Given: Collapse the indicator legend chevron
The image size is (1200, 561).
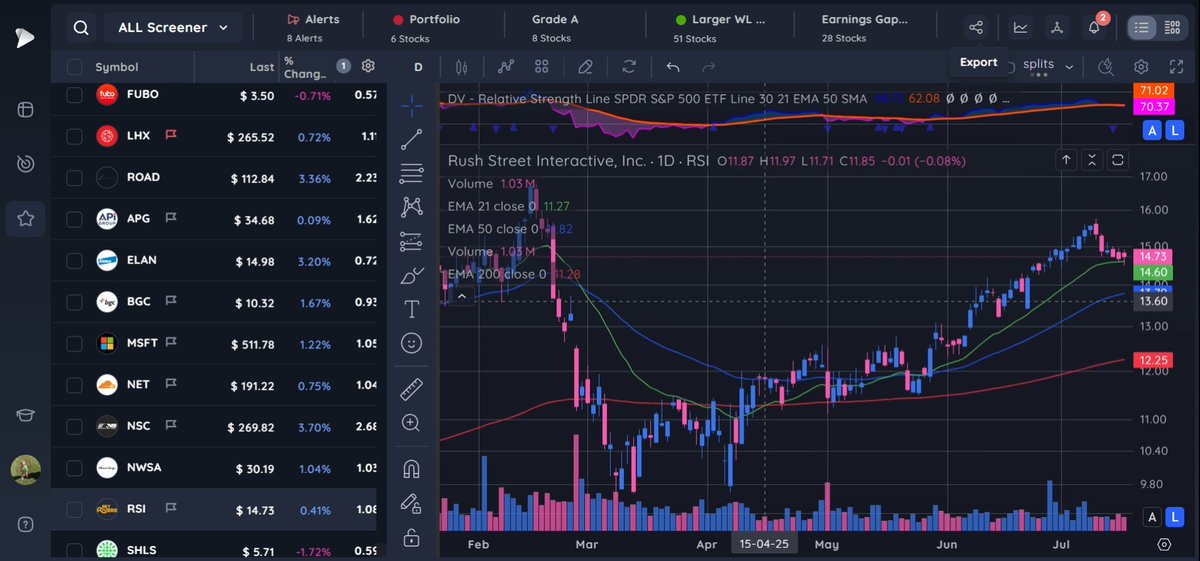Looking at the screenshot, I should click(x=461, y=296).
